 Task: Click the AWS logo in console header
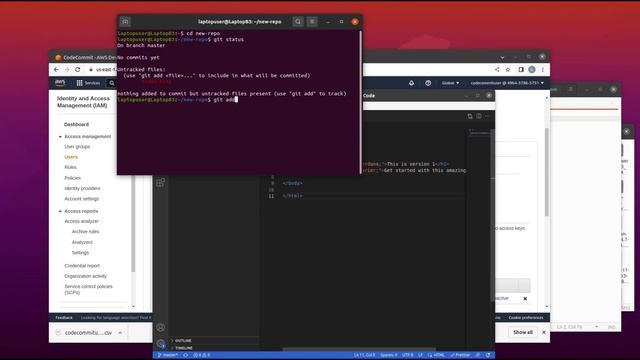[60, 83]
